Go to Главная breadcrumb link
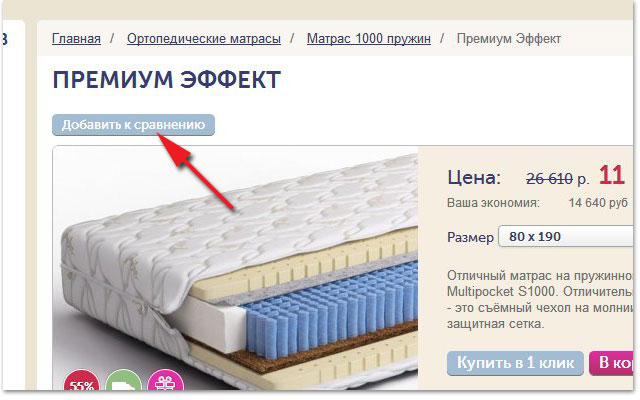 76,39
